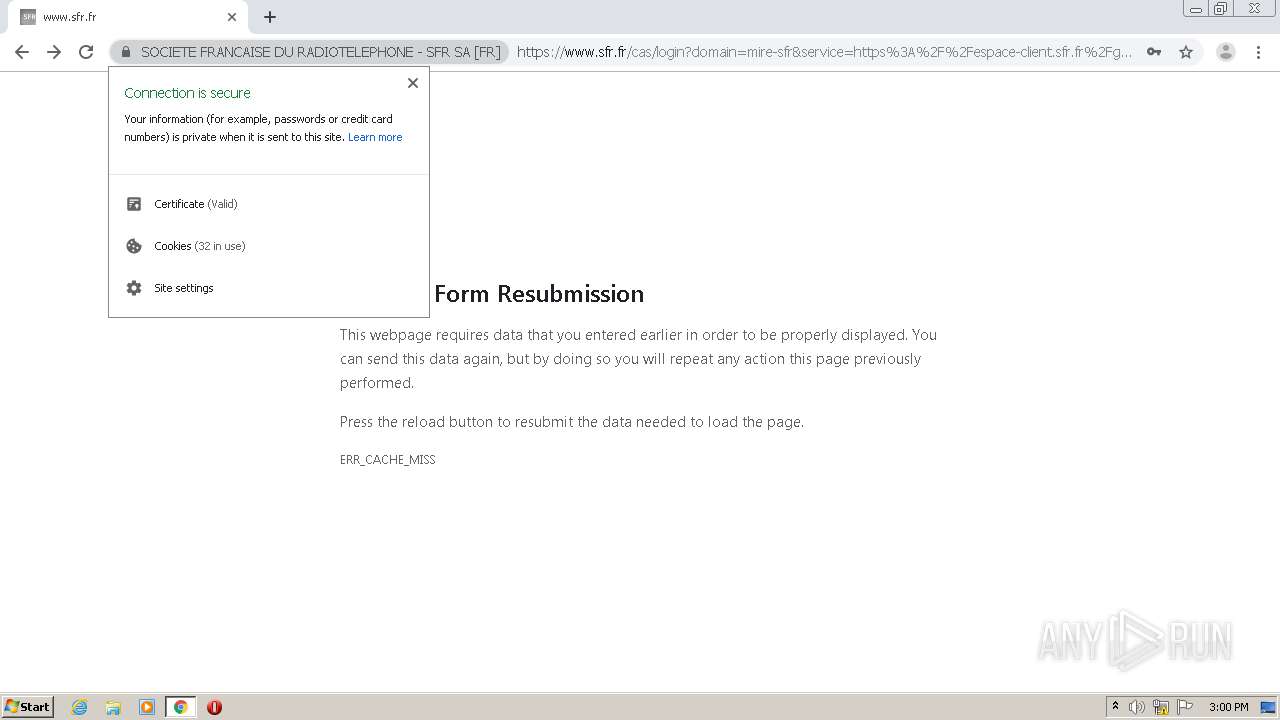1280x720 pixels.
Task: Open the Chrome profile avatar
Action: tap(1226, 52)
